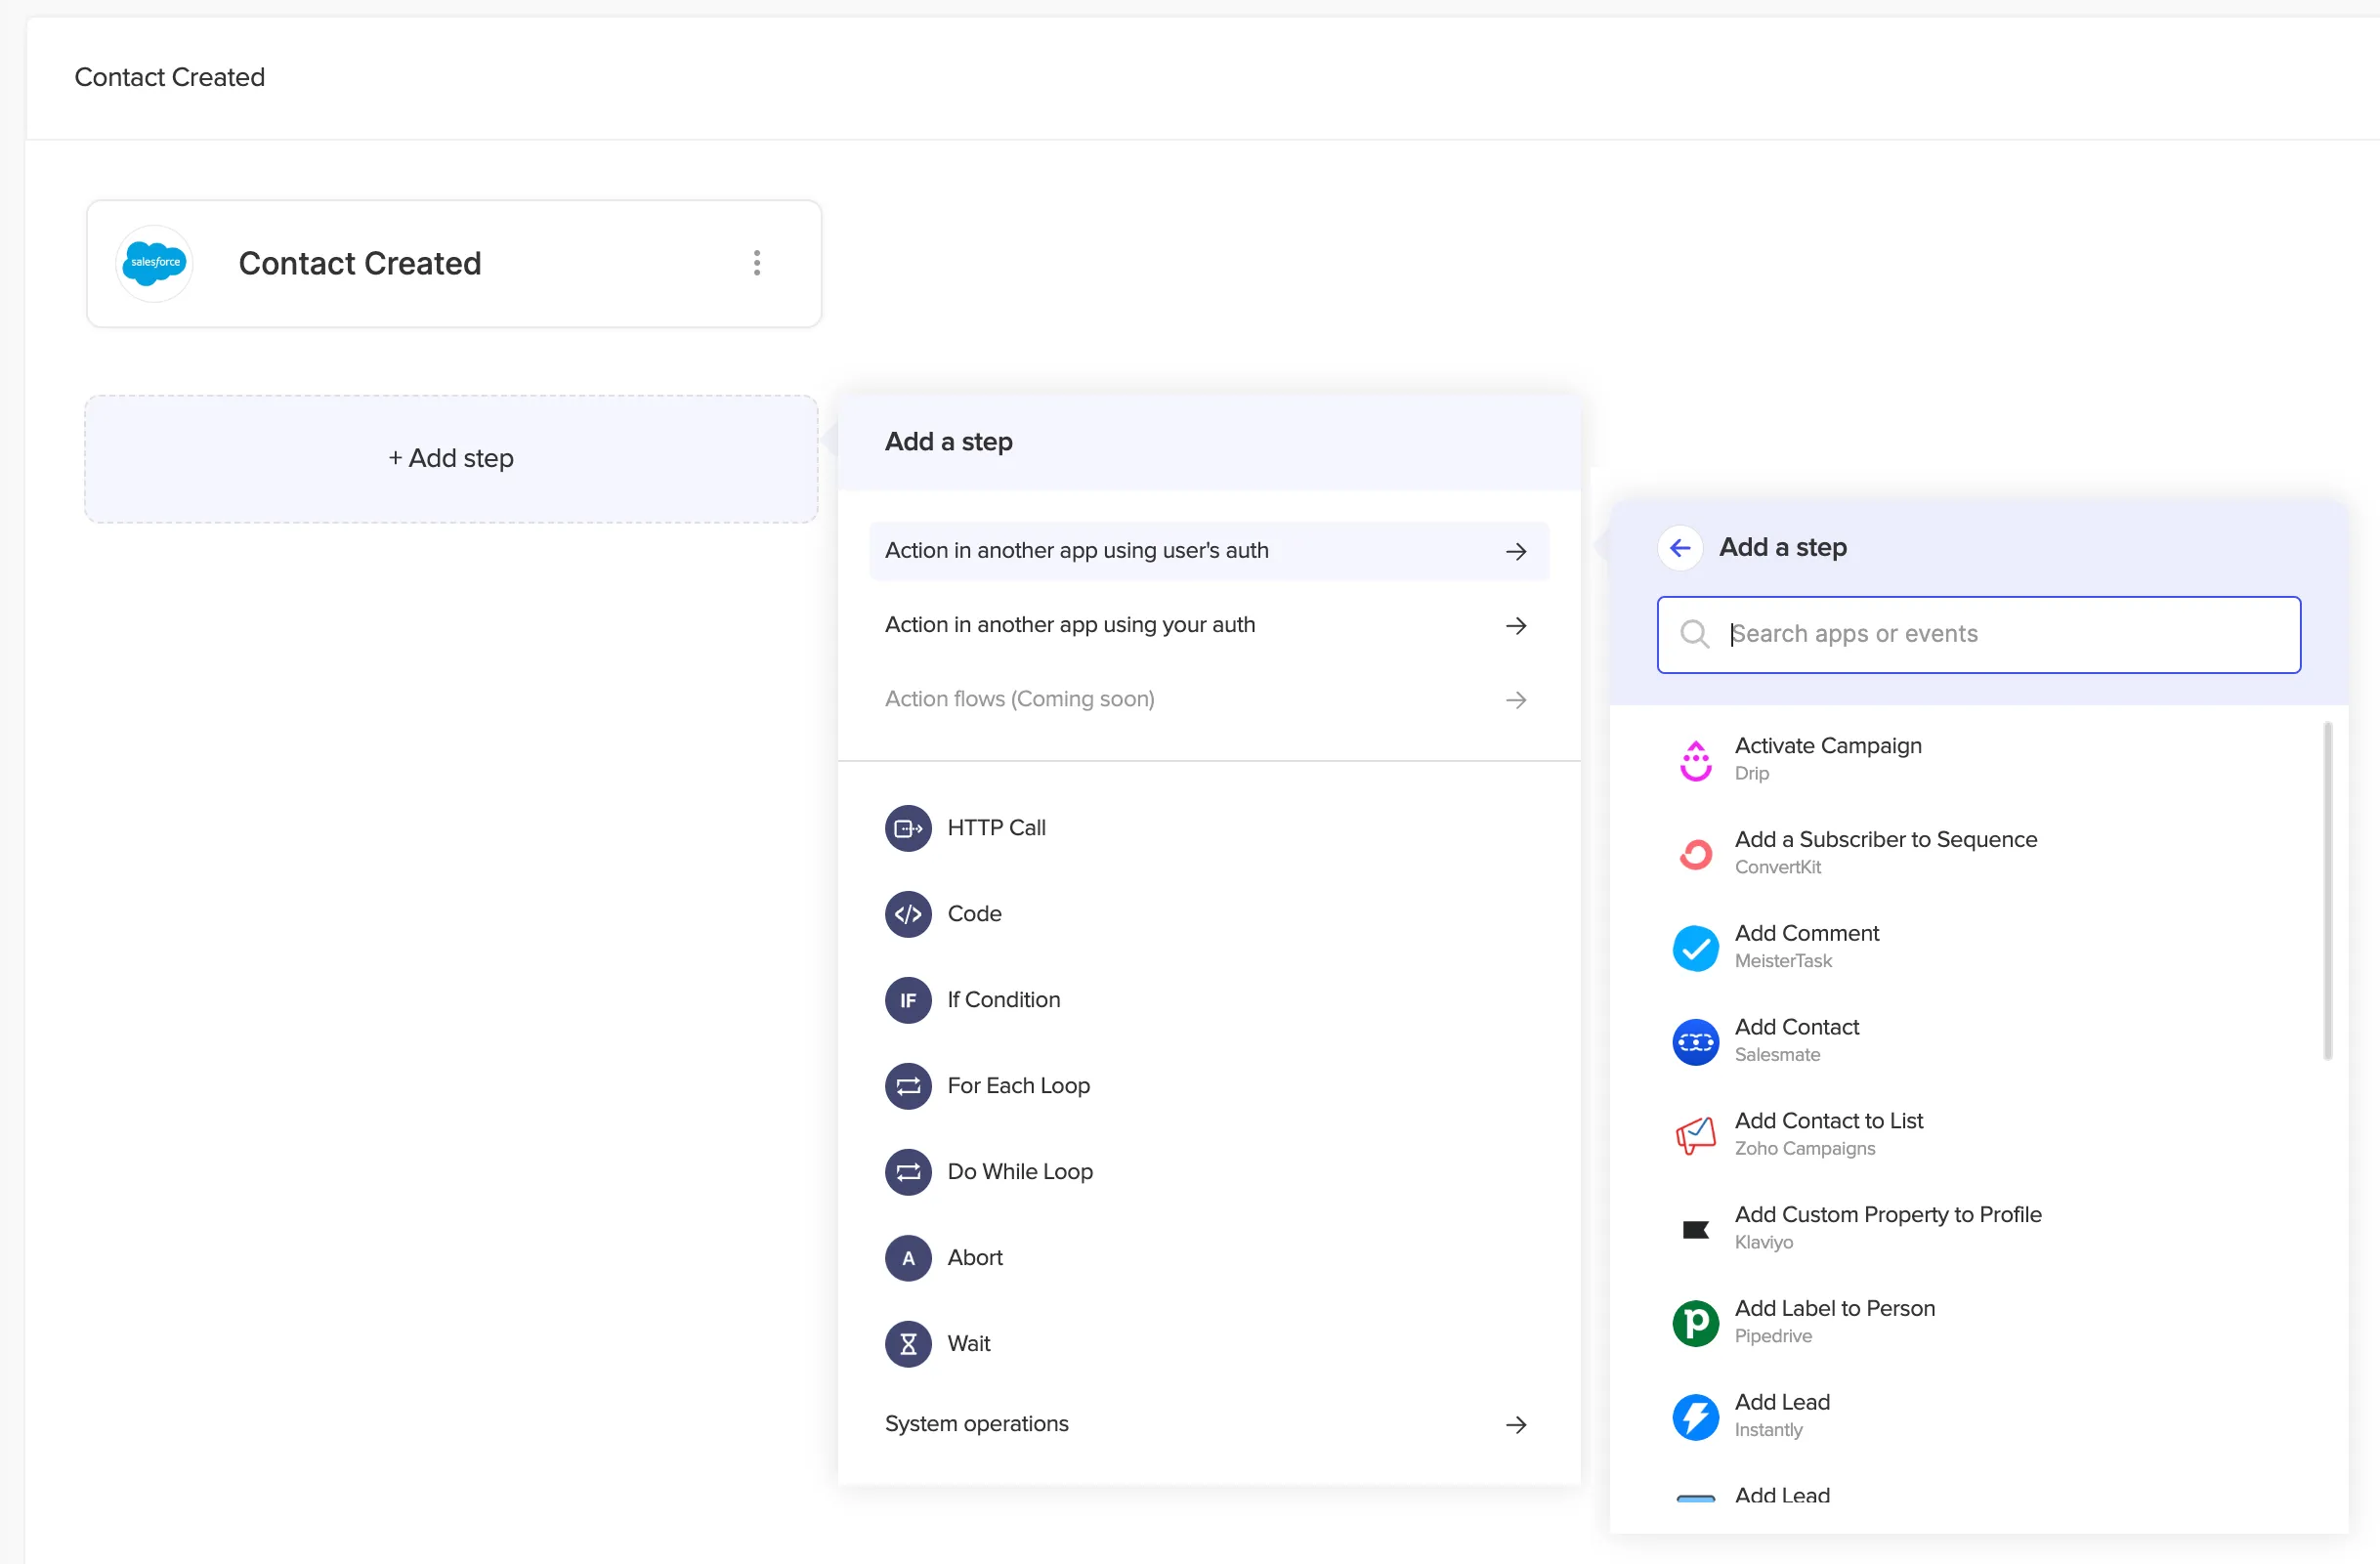Expand Action in another app using user's auth

click(1076, 550)
